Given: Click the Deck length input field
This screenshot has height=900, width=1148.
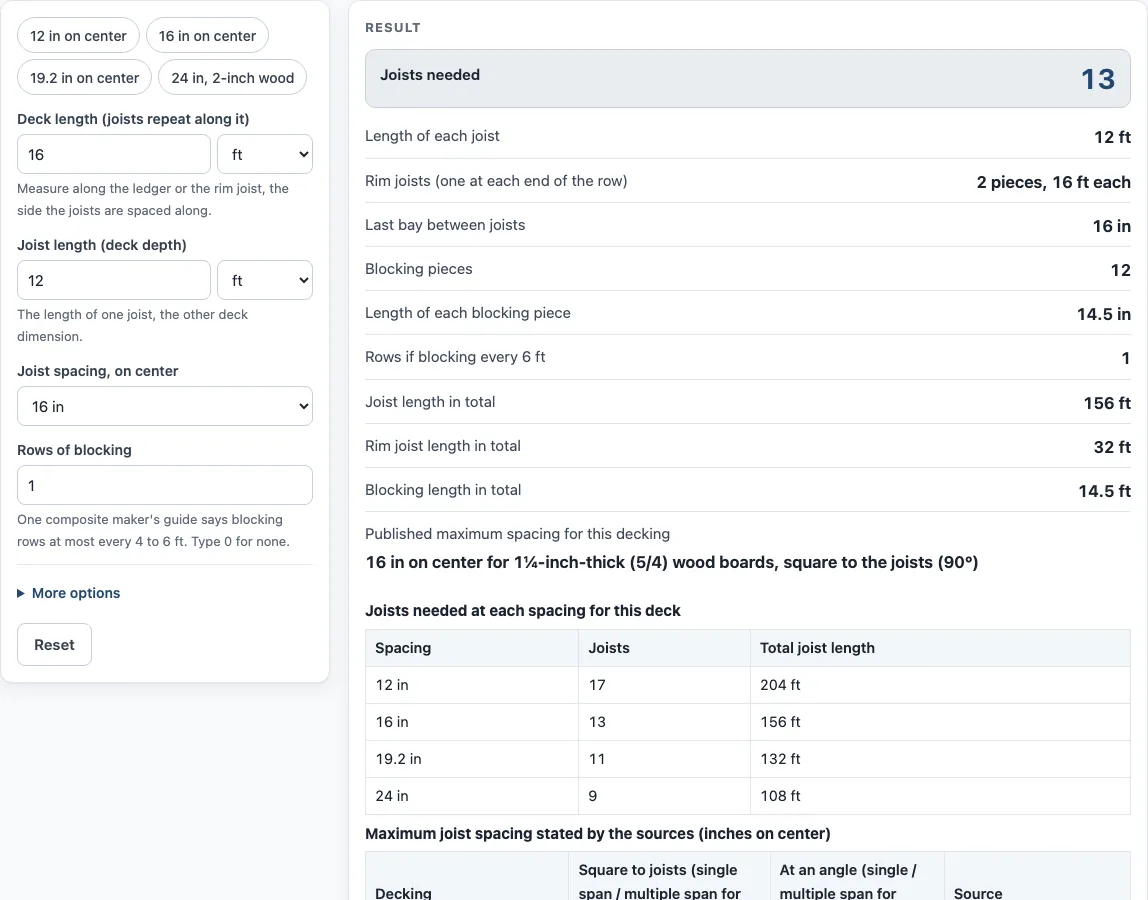Looking at the screenshot, I should click(113, 155).
